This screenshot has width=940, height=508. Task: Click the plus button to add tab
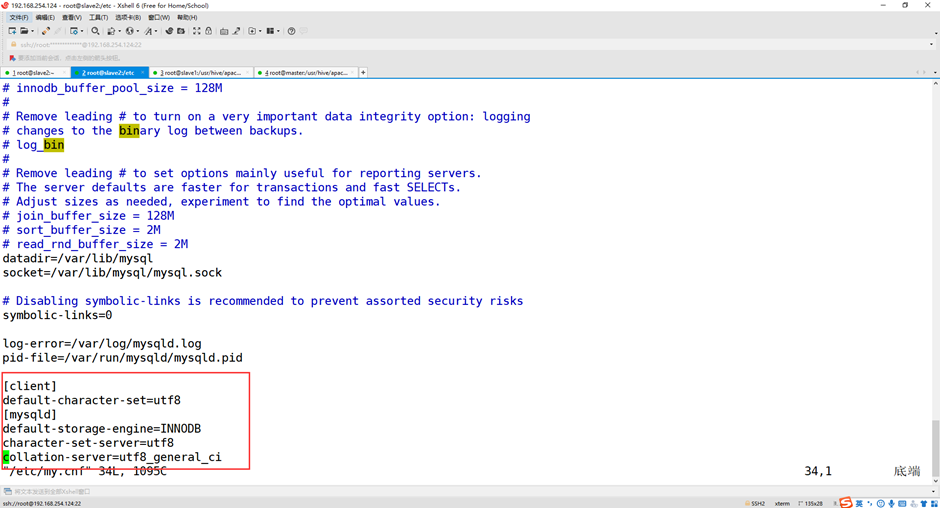coord(363,73)
